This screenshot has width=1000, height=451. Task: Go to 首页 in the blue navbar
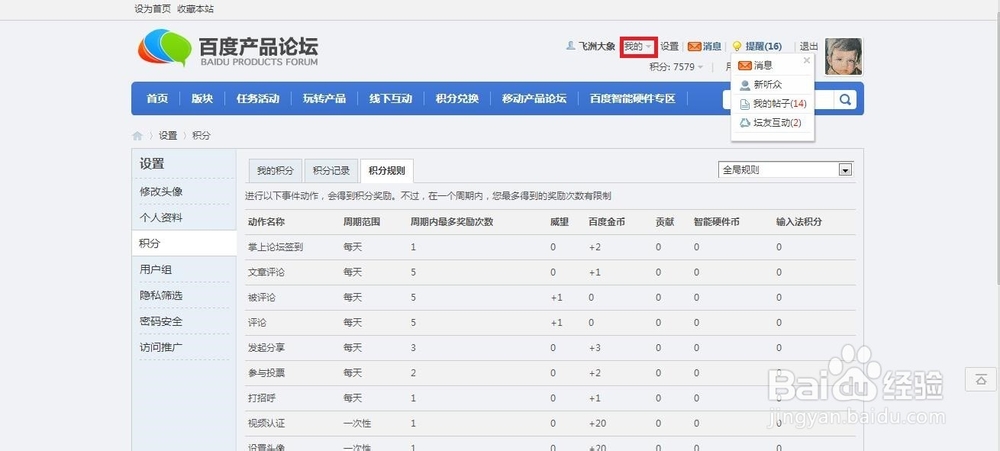(x=157, y=99)
